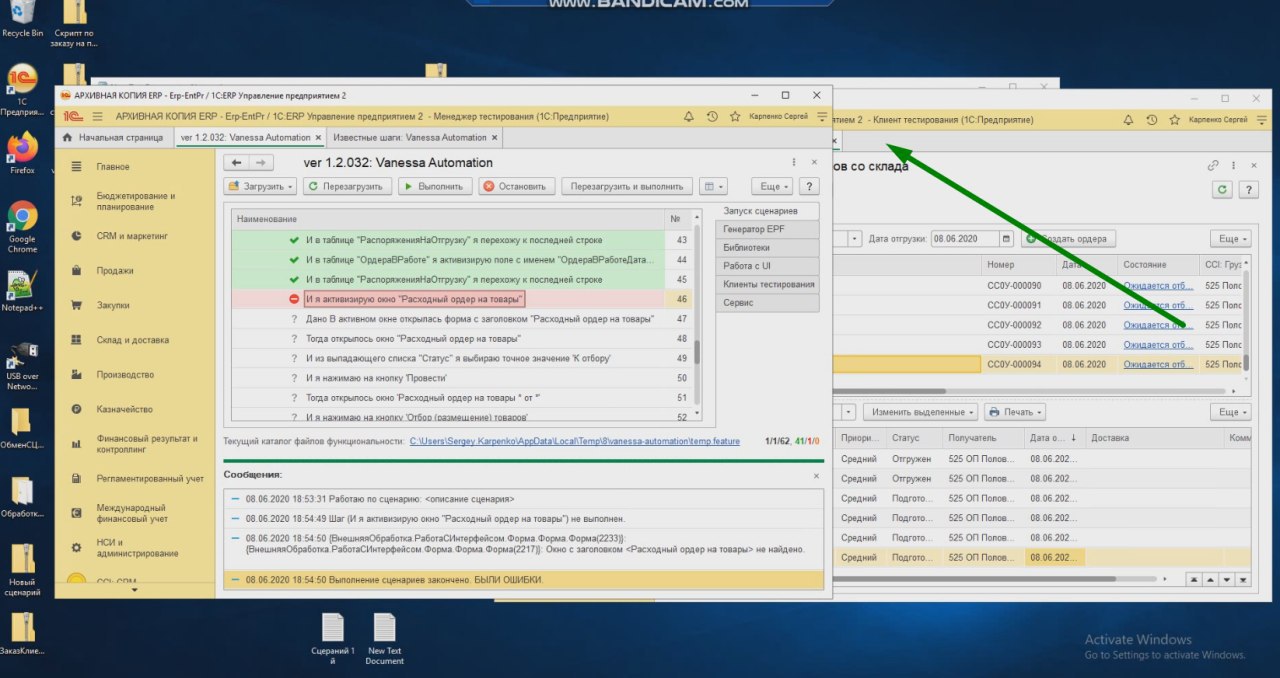Open the Загрузить dropdown button
This screenshot has height=678, width=1280.
pyautogui.click(x=260, y=186)
